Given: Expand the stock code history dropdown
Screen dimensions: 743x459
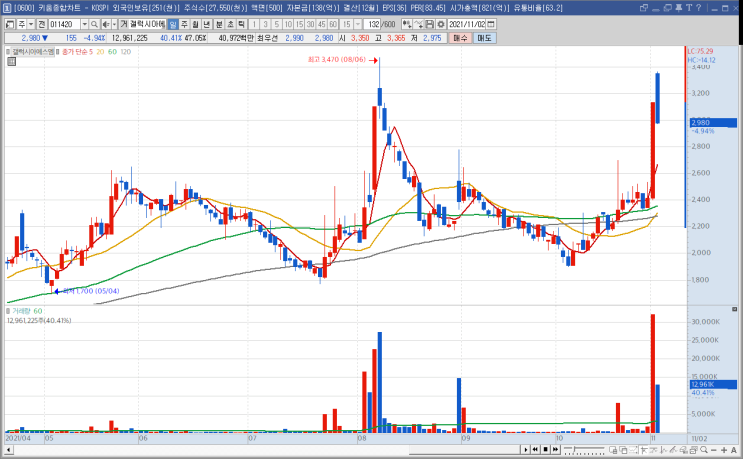Looking at the screenshot, I should pos(84,24).
